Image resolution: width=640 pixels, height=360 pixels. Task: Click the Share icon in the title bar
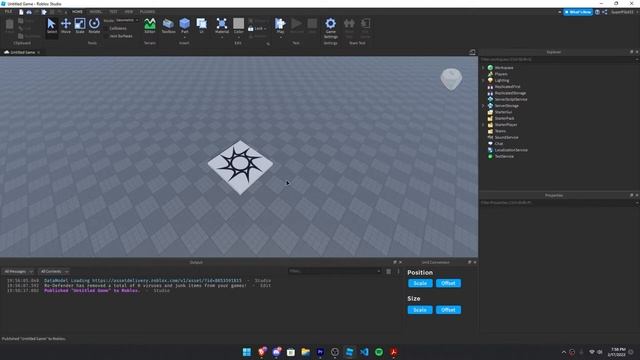604,12
